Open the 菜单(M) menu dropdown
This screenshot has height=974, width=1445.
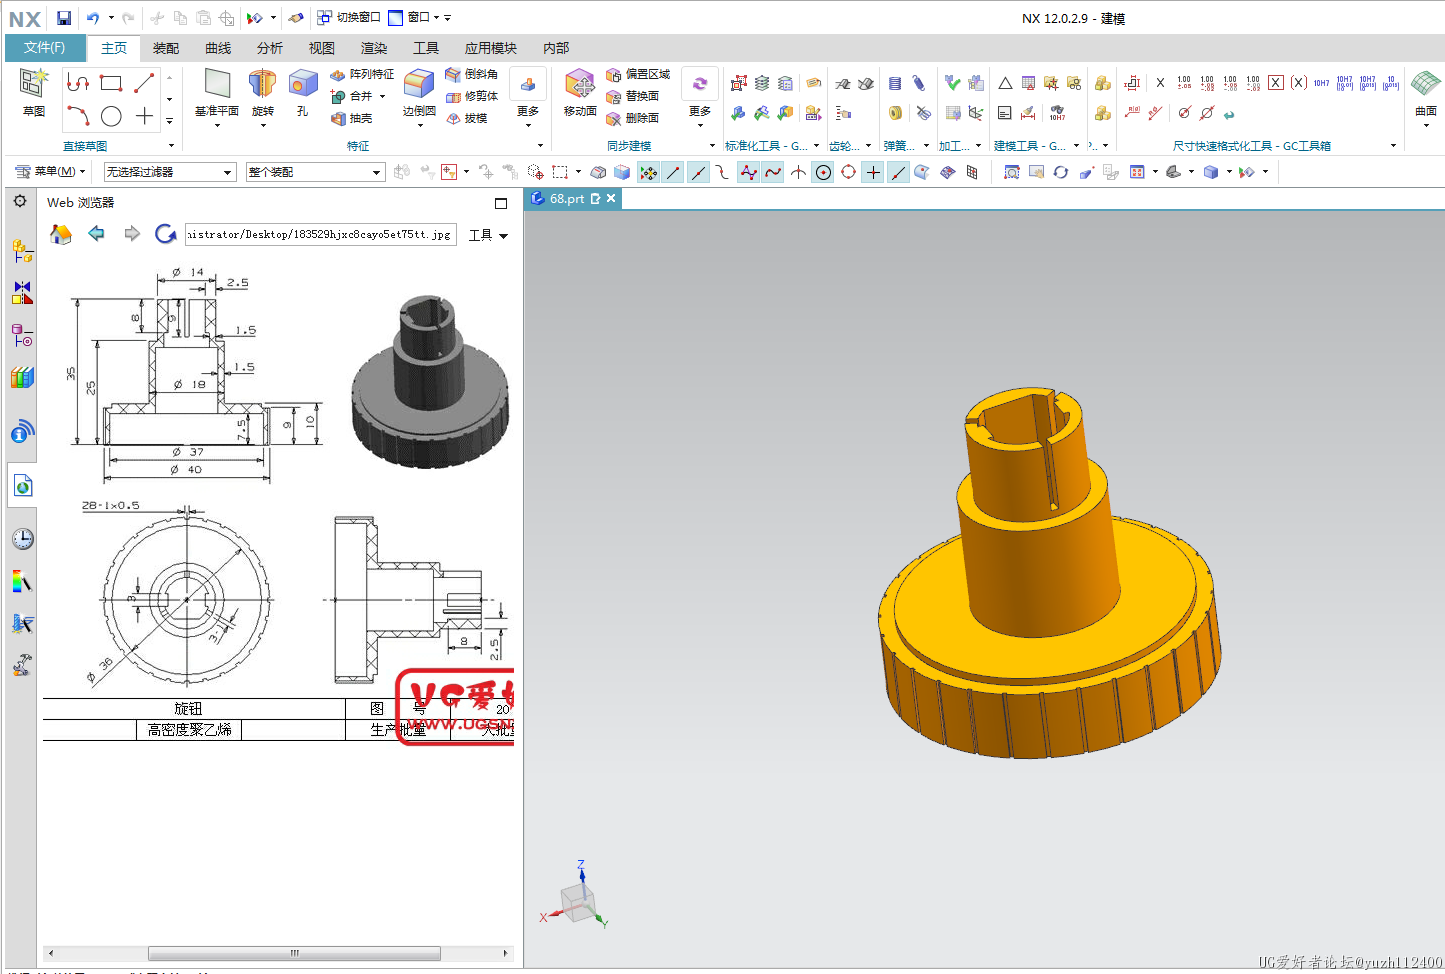click(x=50, y=172)
